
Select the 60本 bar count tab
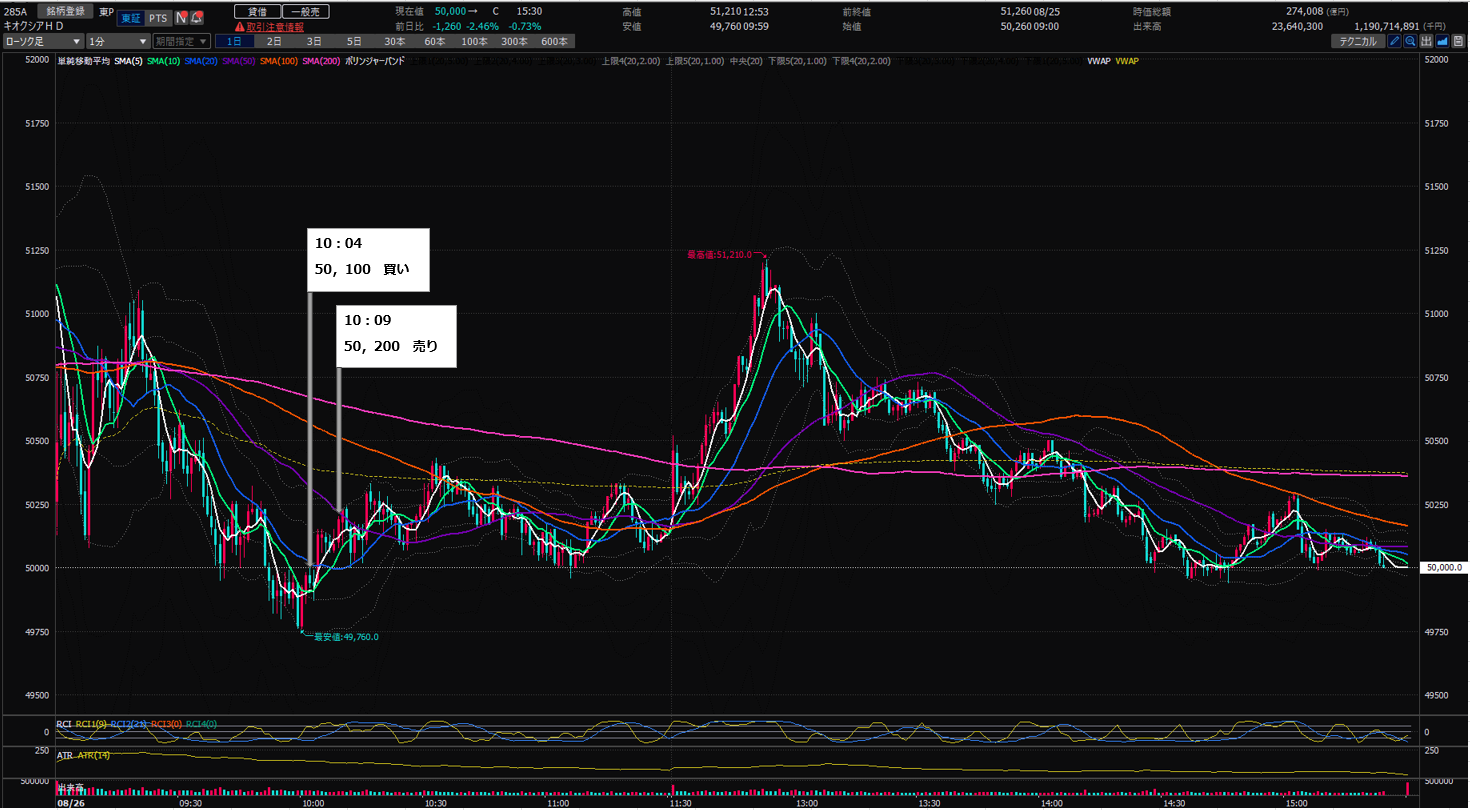click(434, 42)
